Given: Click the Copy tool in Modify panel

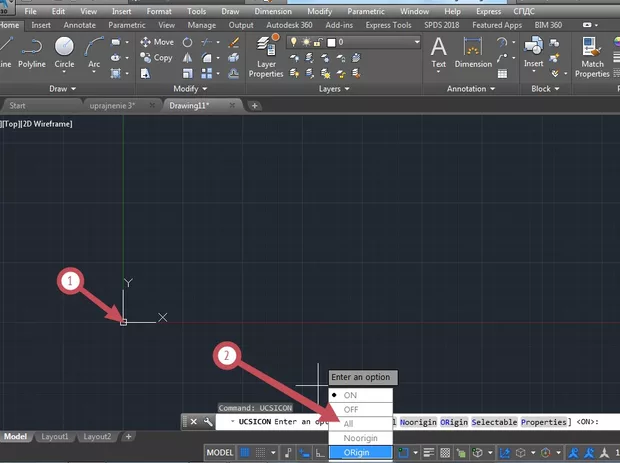Looking at the screenshot, I should (x=156, y=58).
